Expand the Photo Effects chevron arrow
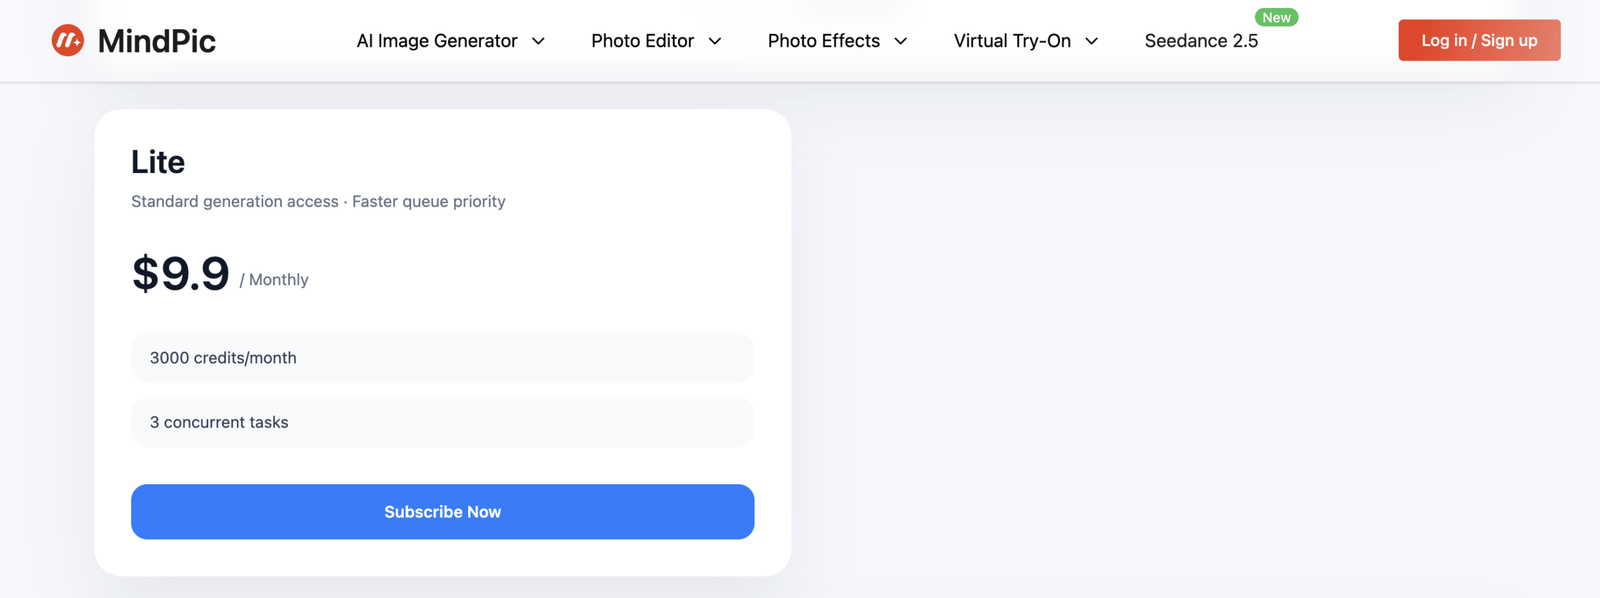 click(x=901, y=41)
